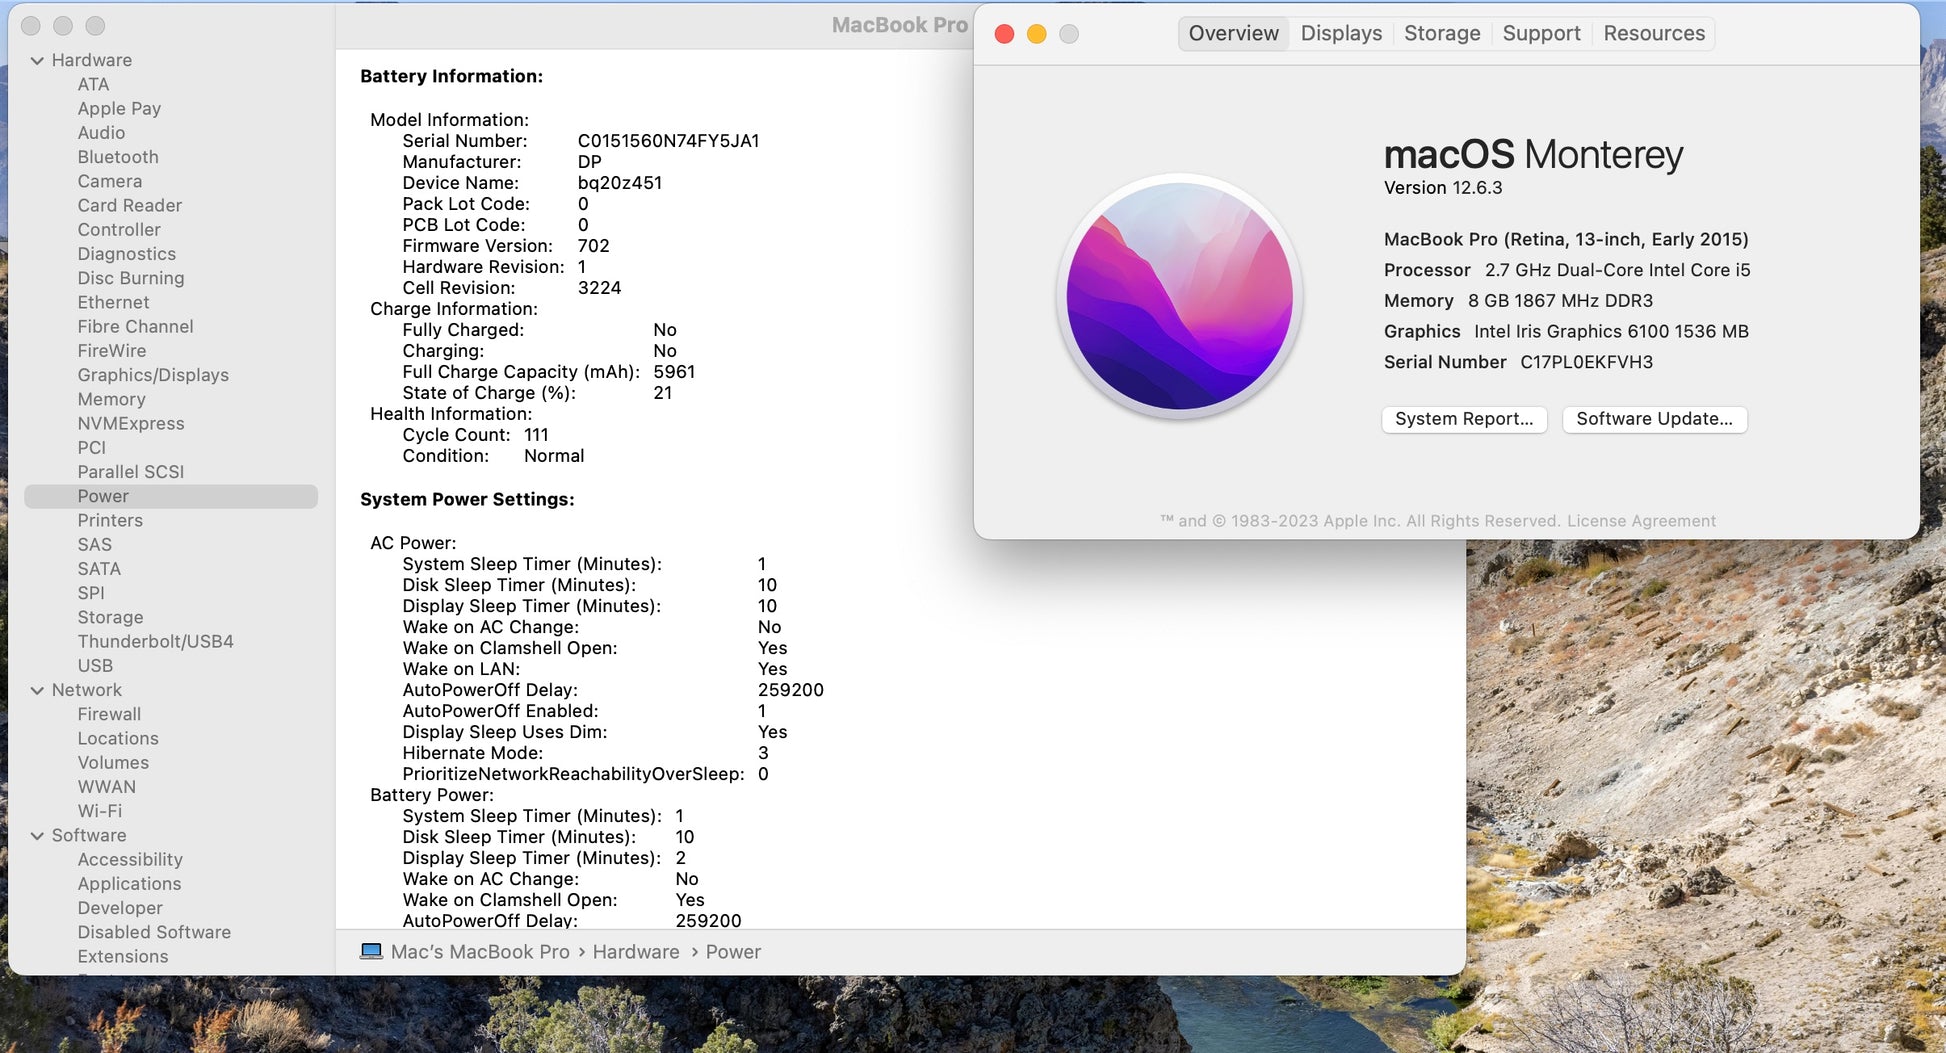Choose Applications under Software

[x=129, y=884]
